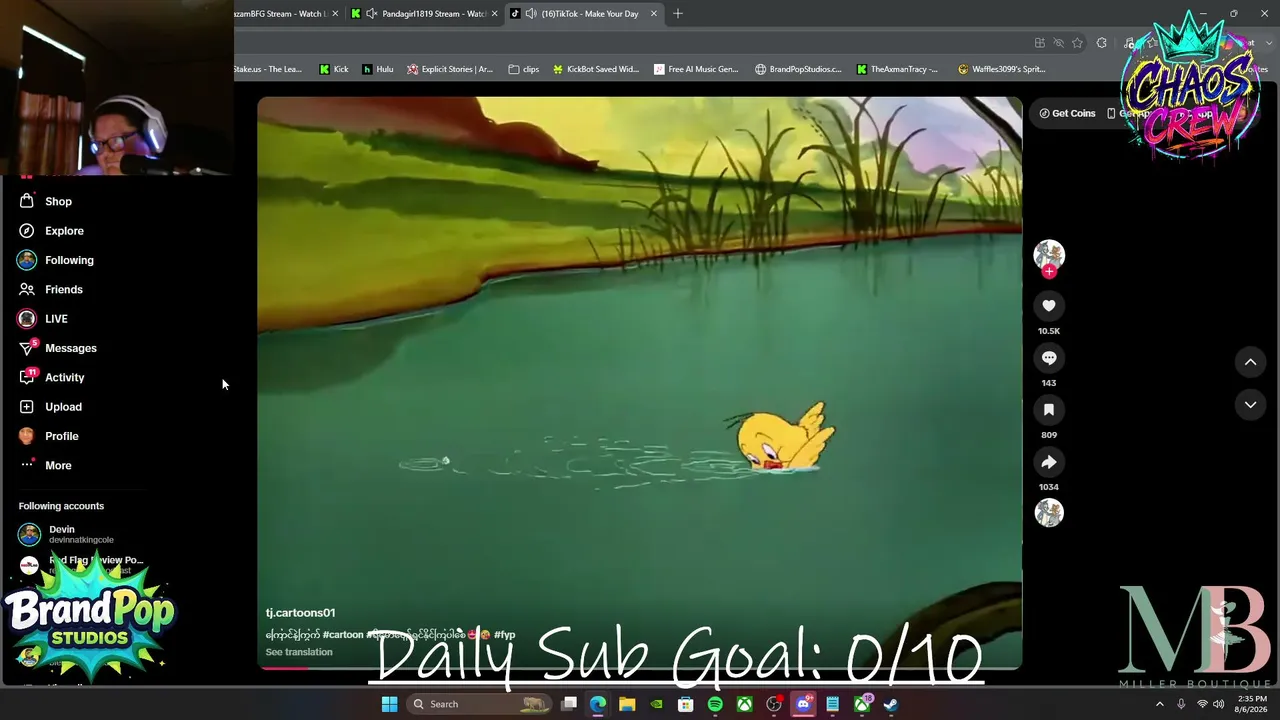Open the Free AI Music Gen bookmark
Image resolution: width=1280 pixels, height=720 pixels.
696,69
